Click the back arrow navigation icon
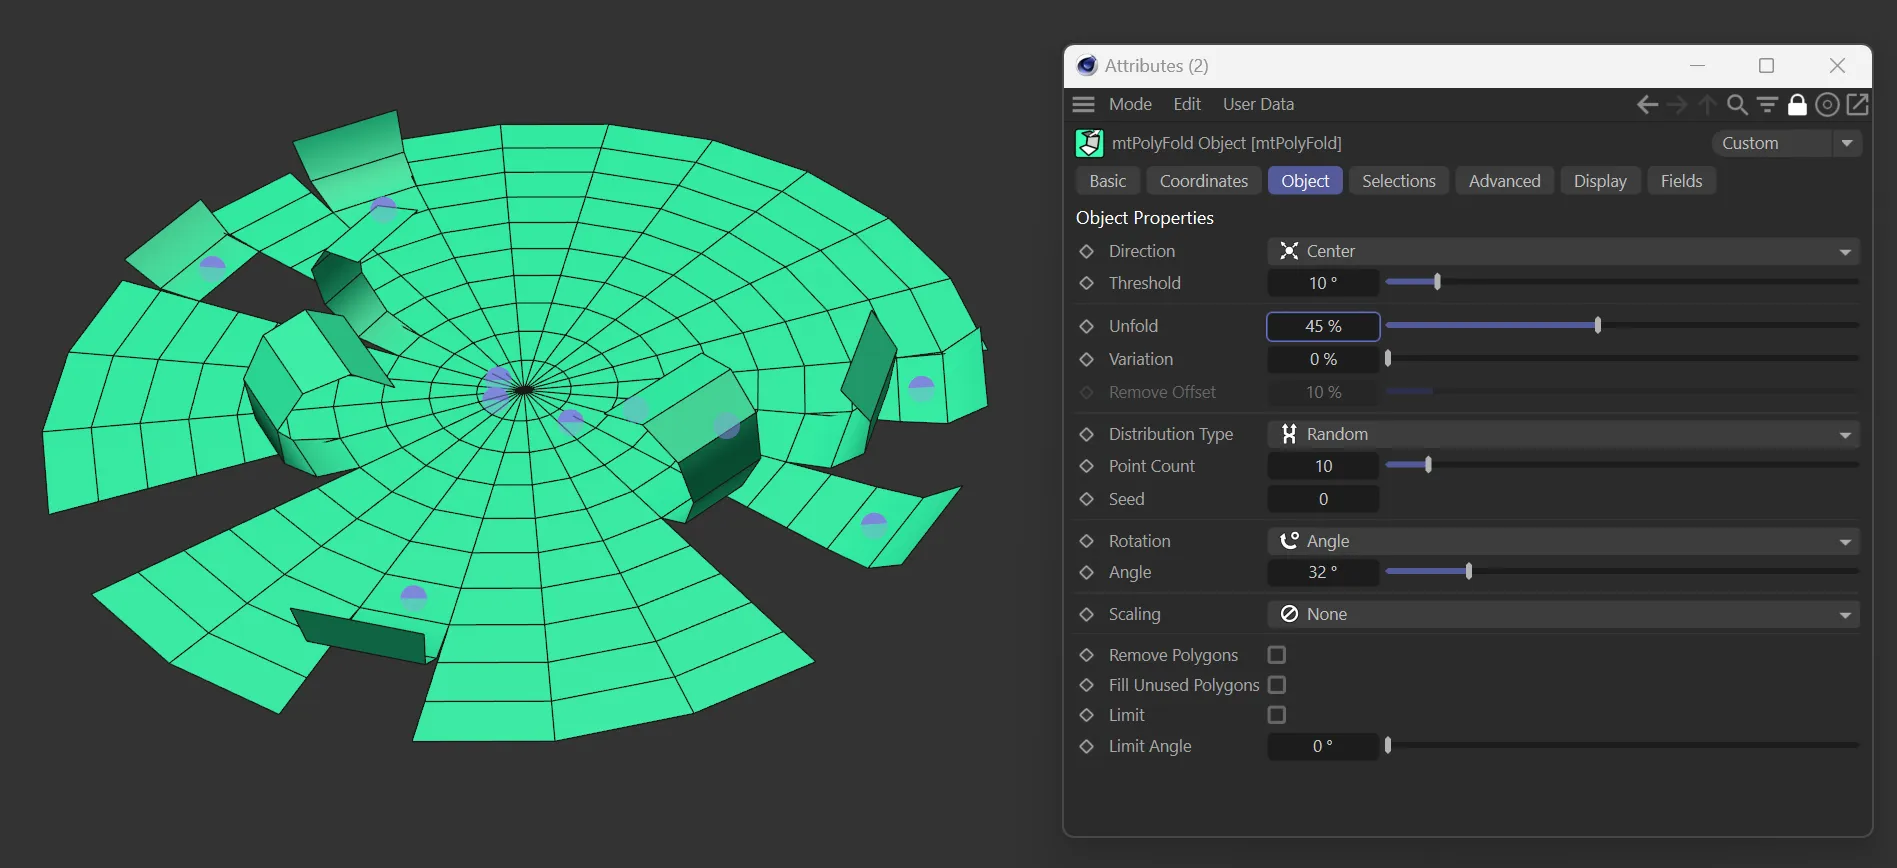Image resolution: width=1897 pixels, height=868 pixels. point(1647,105)
